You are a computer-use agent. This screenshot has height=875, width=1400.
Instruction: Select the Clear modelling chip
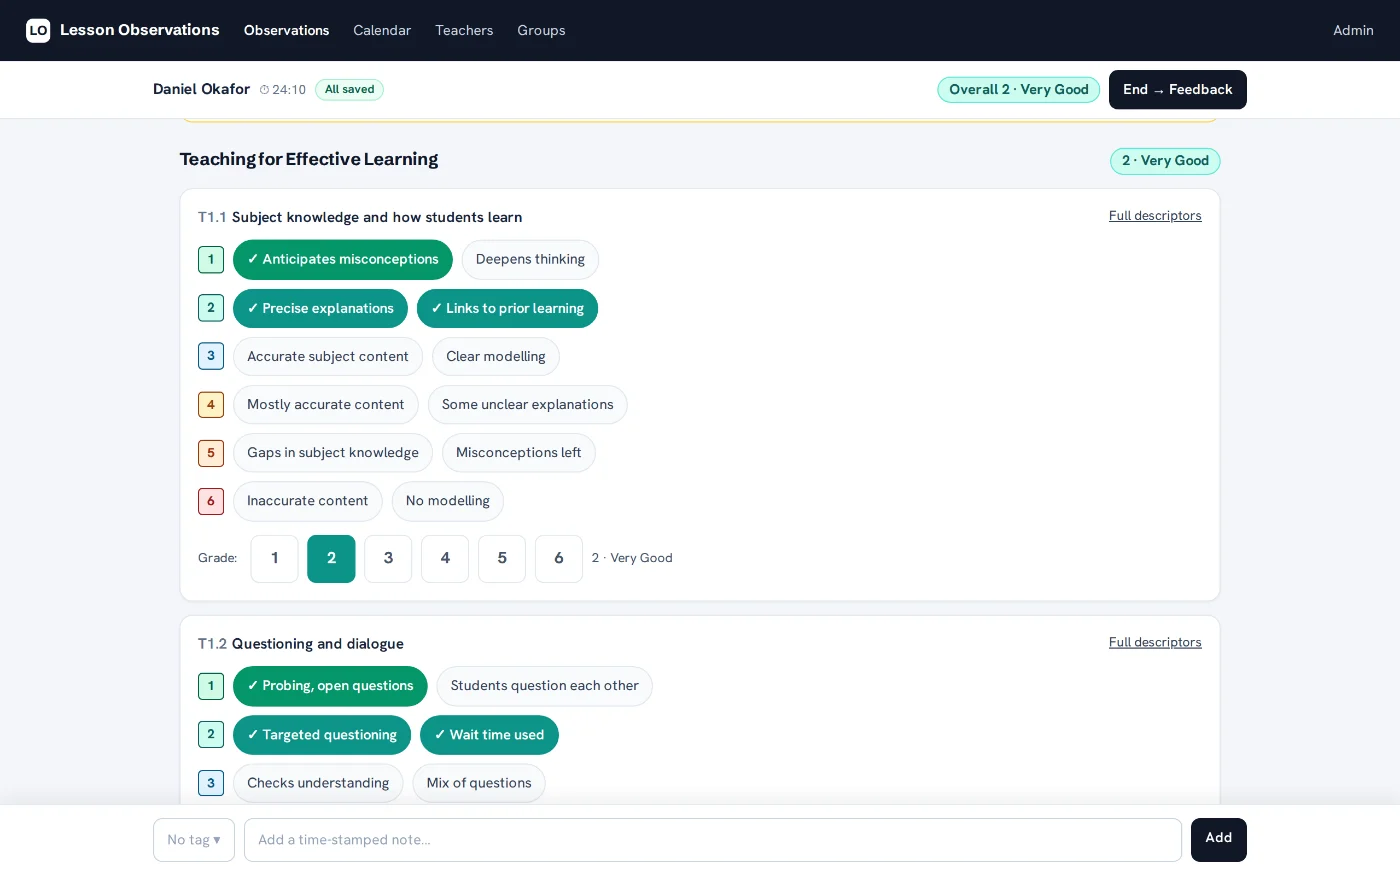496,357
